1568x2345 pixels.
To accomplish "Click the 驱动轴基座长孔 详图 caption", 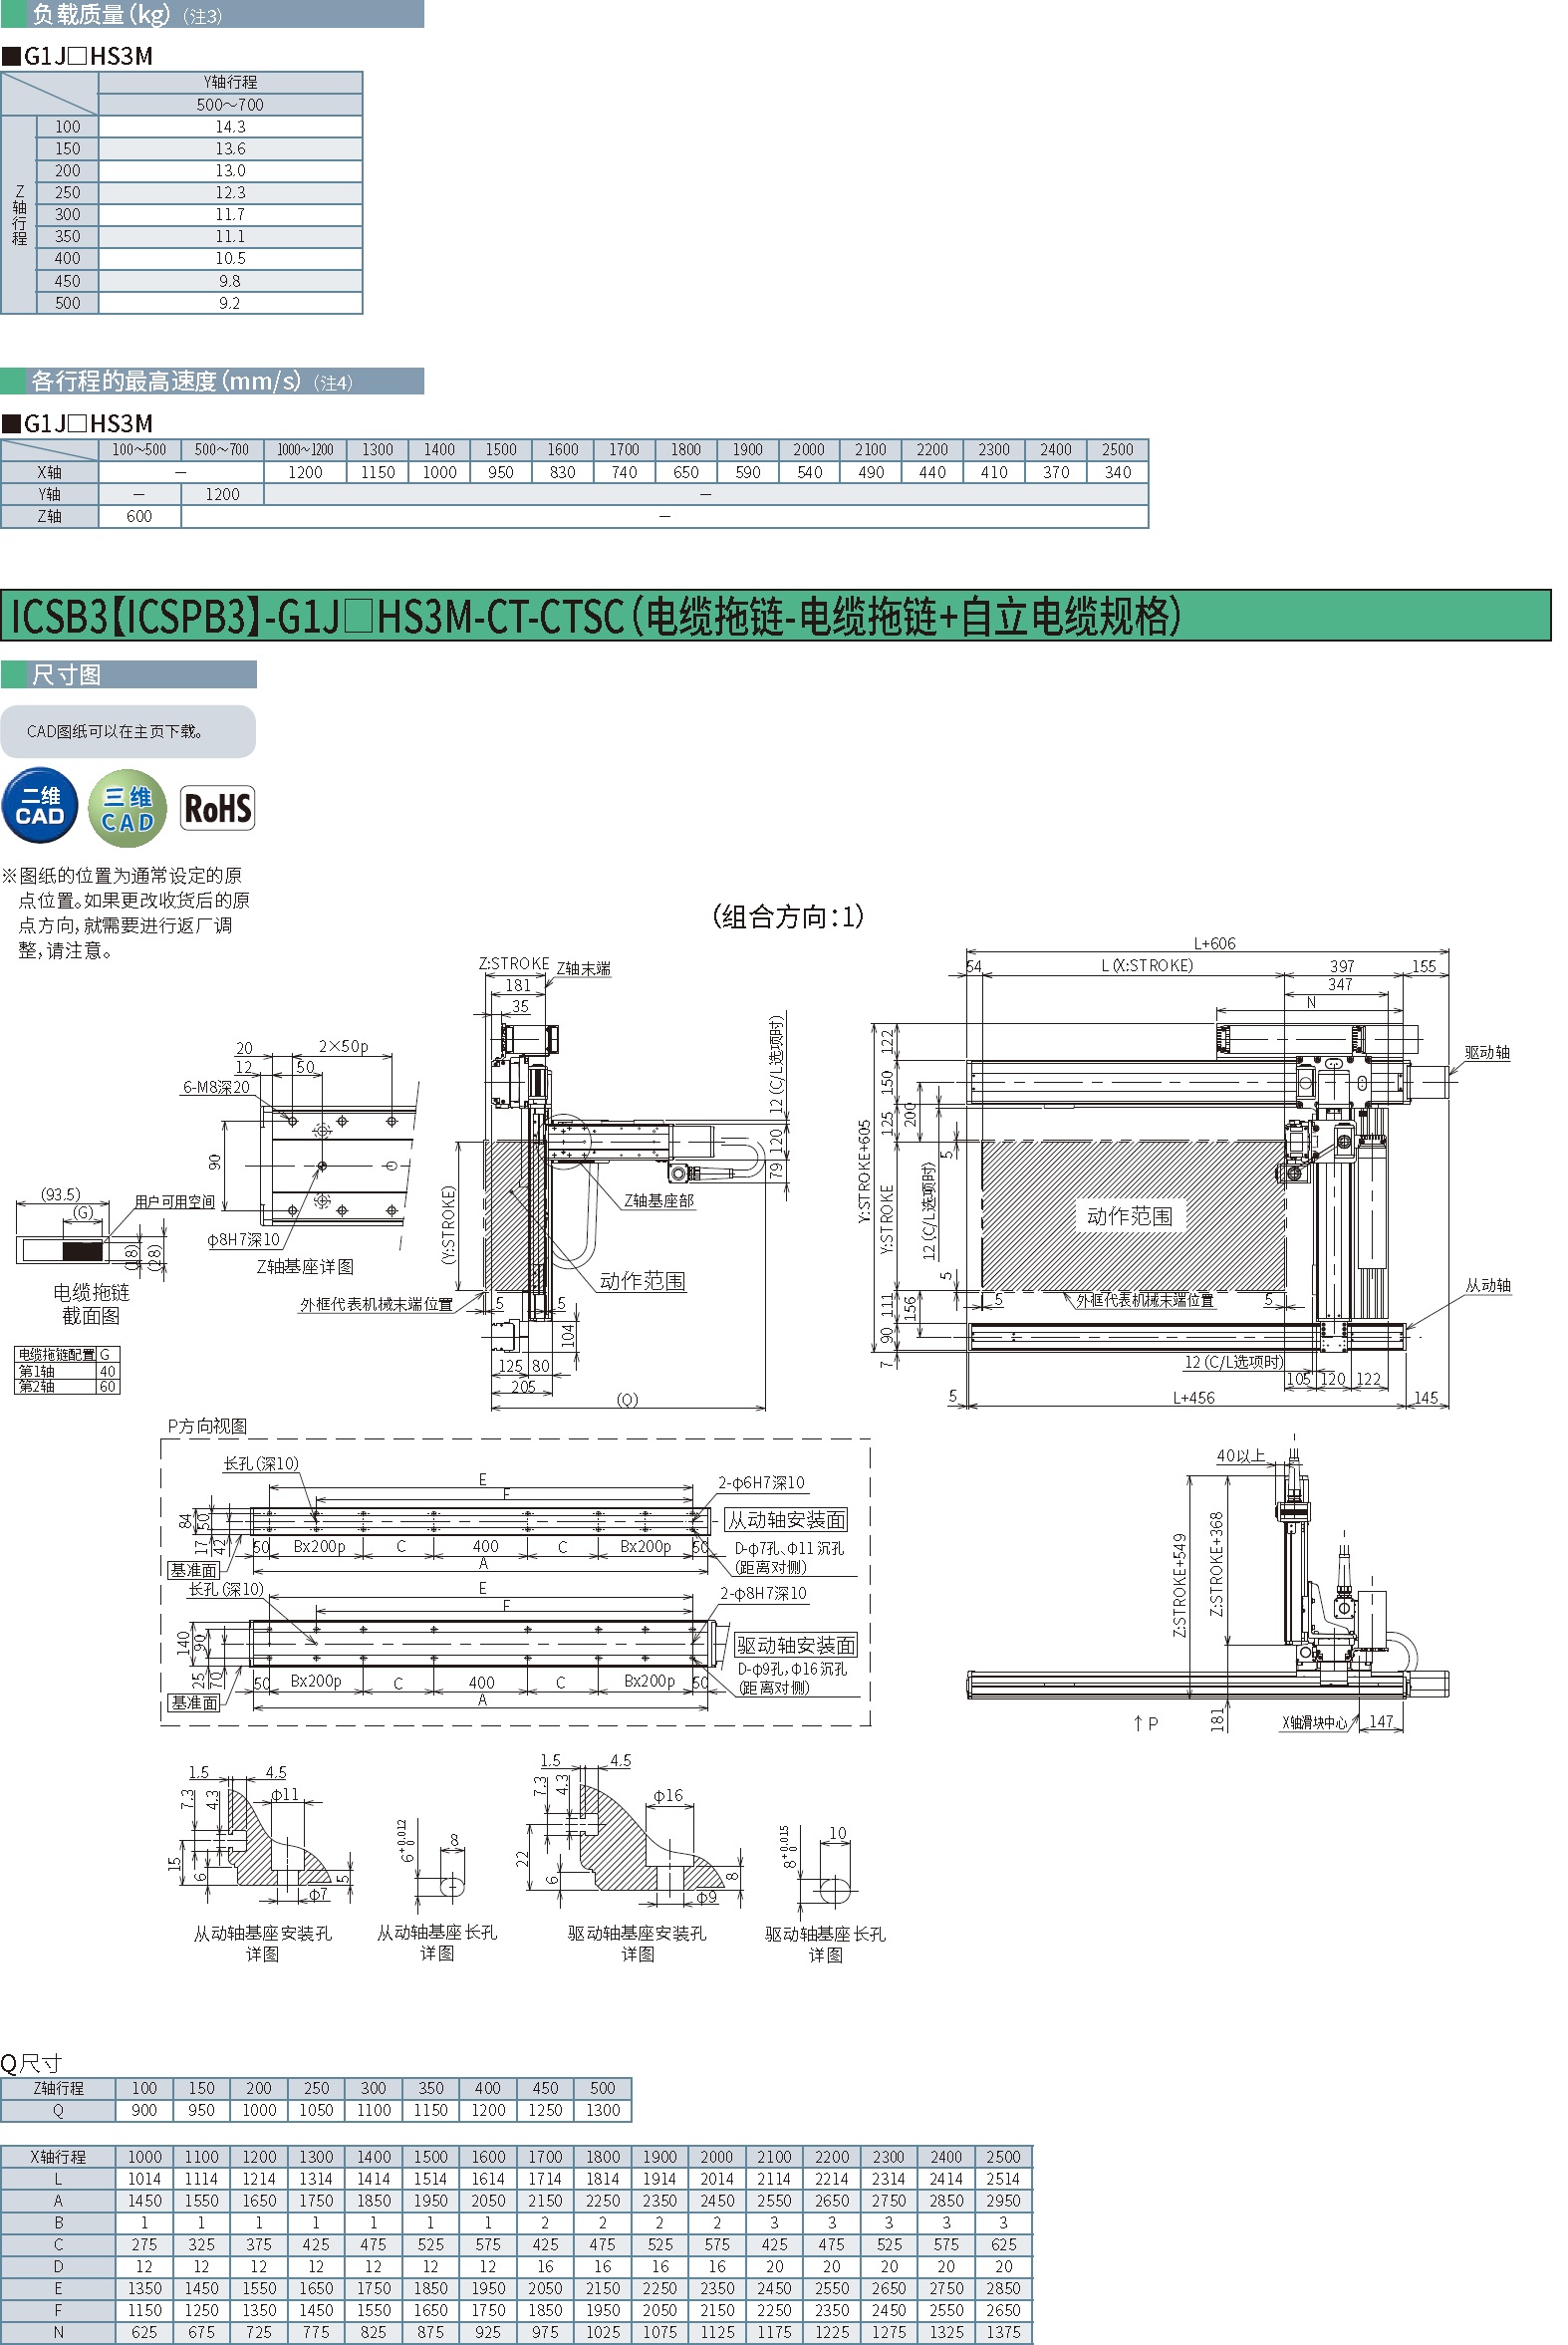I will click(825, 1944).
